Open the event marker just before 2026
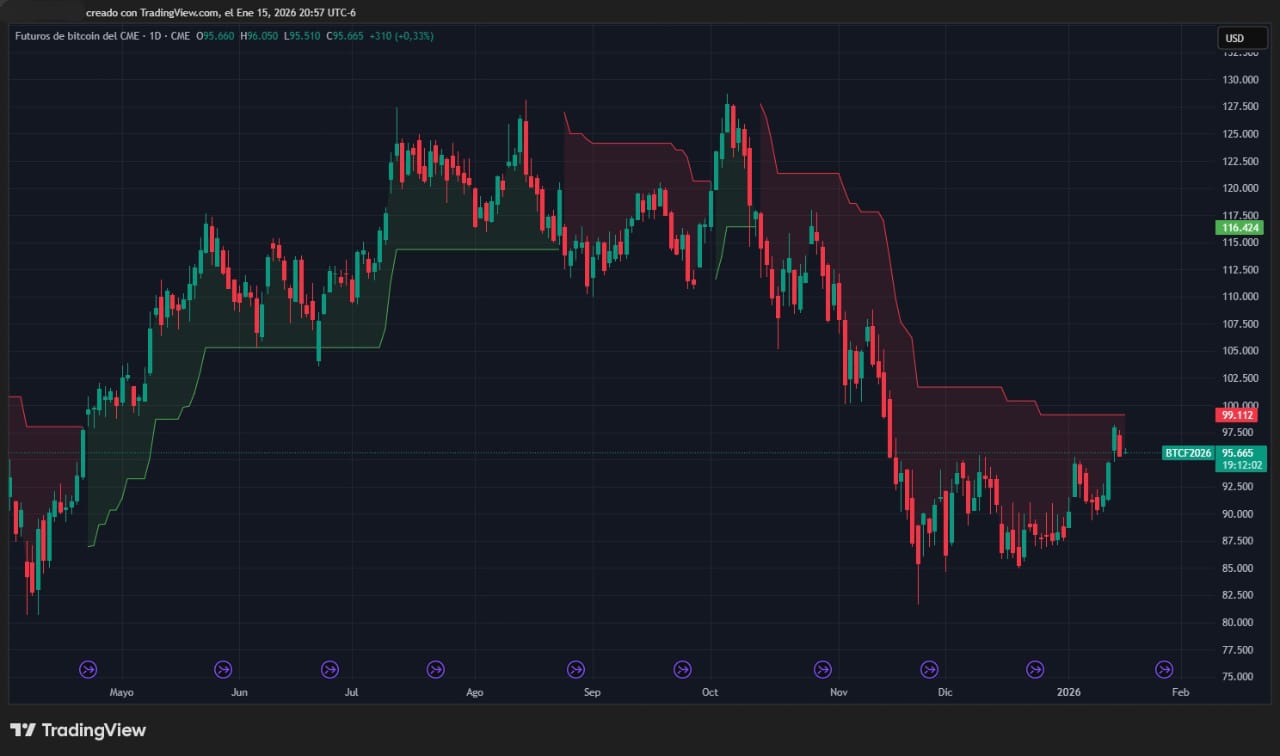Screen dimensions: 1280x756 (1036, 669)
